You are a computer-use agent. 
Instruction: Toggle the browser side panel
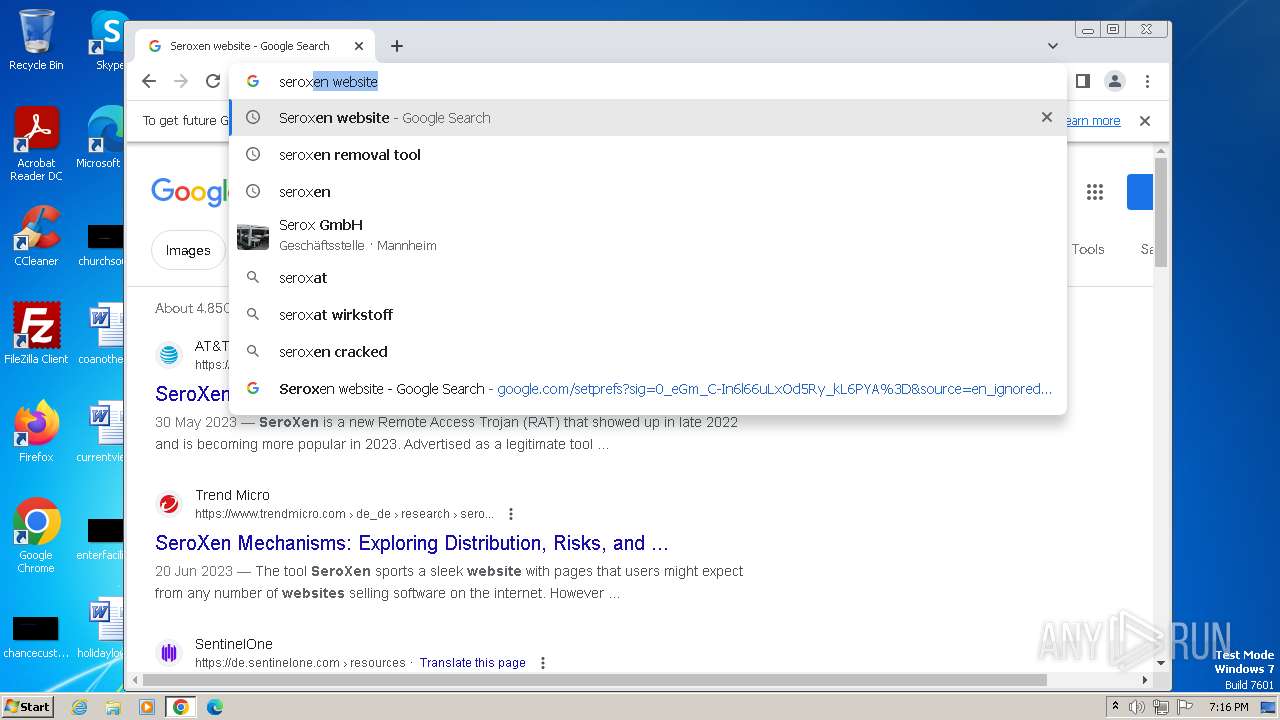tap(1082, 81)
